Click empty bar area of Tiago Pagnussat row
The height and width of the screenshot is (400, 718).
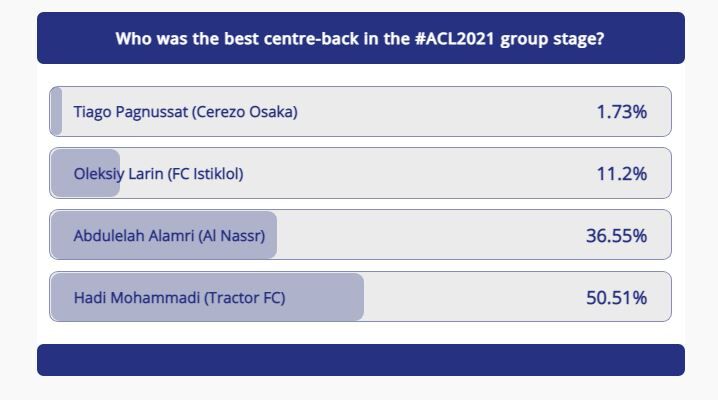pyautogui.click(x=450, y=112)
